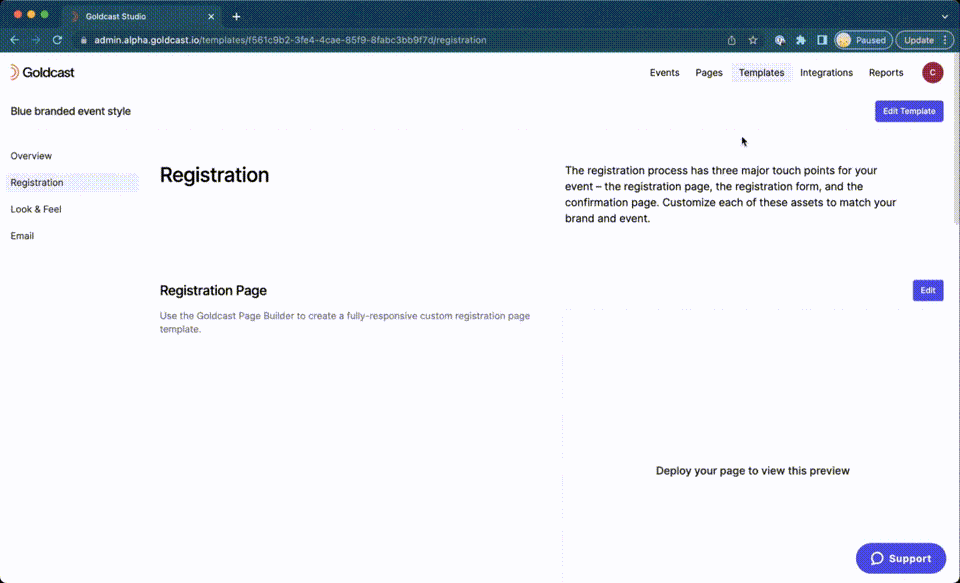Close the Goldcast Studio tab
The width and height of the screenshot is (960, 583).
(211, 17)
